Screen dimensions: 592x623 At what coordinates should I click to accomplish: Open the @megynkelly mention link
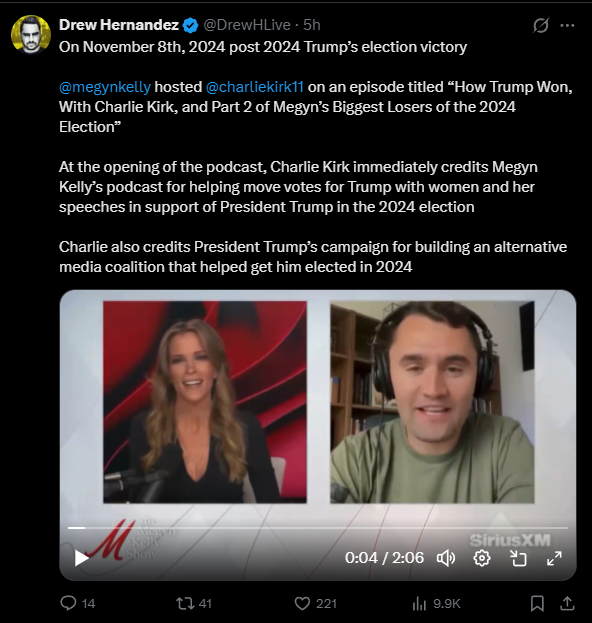tap(105, 87)
